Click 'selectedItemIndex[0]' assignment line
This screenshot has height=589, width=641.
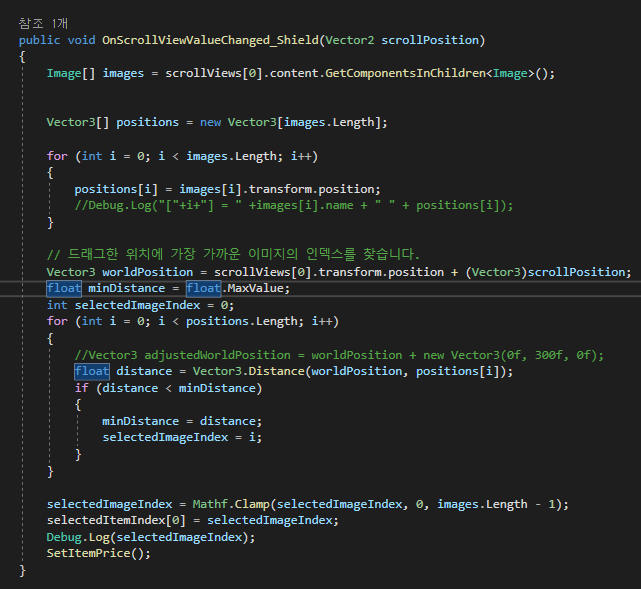193,520
